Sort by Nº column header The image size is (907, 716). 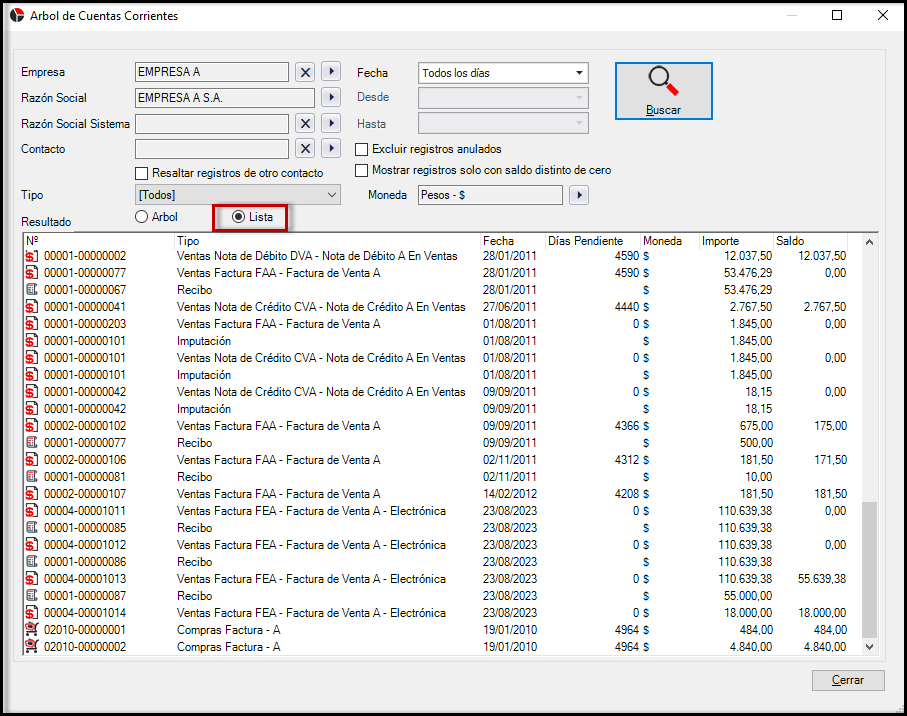(99, 241)
